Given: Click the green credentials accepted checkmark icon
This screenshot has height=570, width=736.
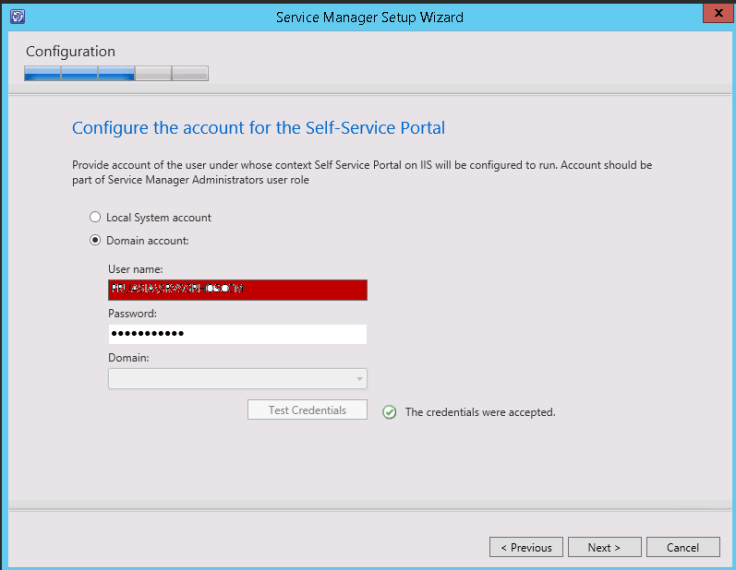Looking at the screenshot, I should pyautogui.click(x=390, y=412).
